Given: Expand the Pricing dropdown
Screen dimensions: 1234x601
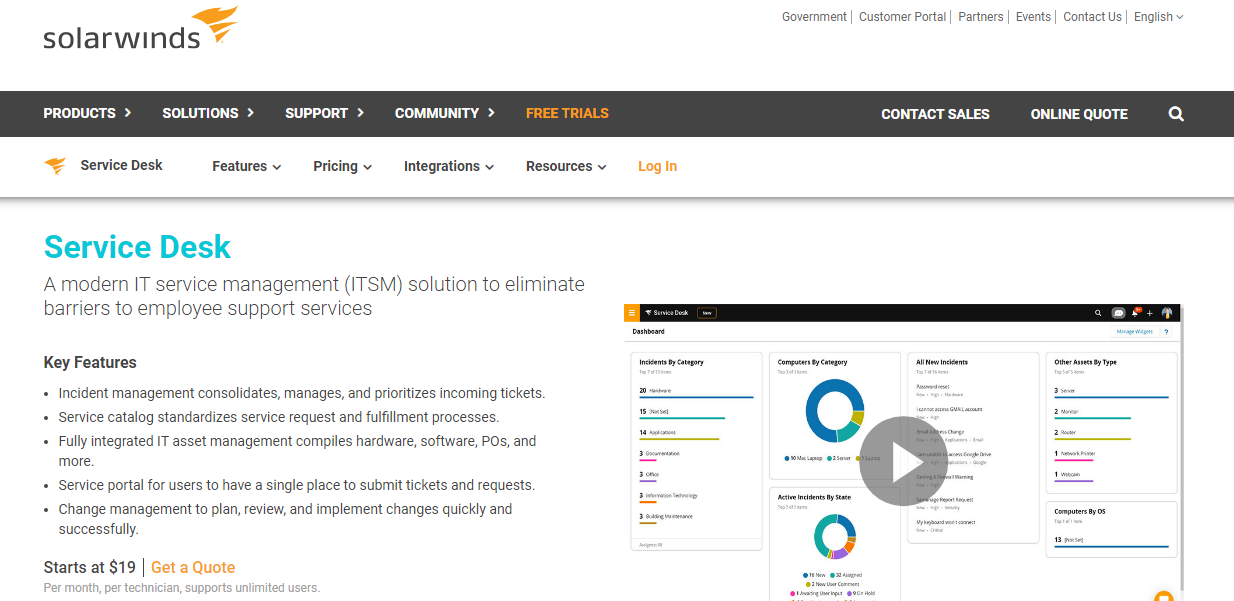Looking at the screenshot, I should coord(343,166).
